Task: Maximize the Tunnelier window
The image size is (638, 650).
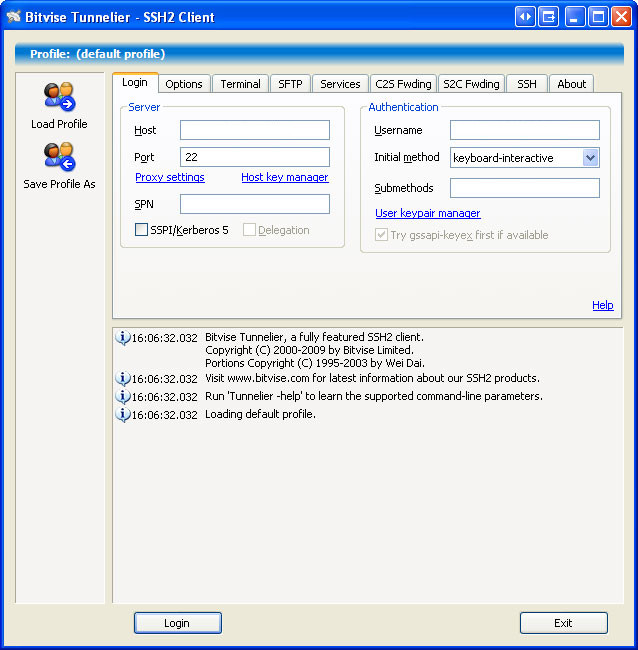Action: click(x=598, y=17)
